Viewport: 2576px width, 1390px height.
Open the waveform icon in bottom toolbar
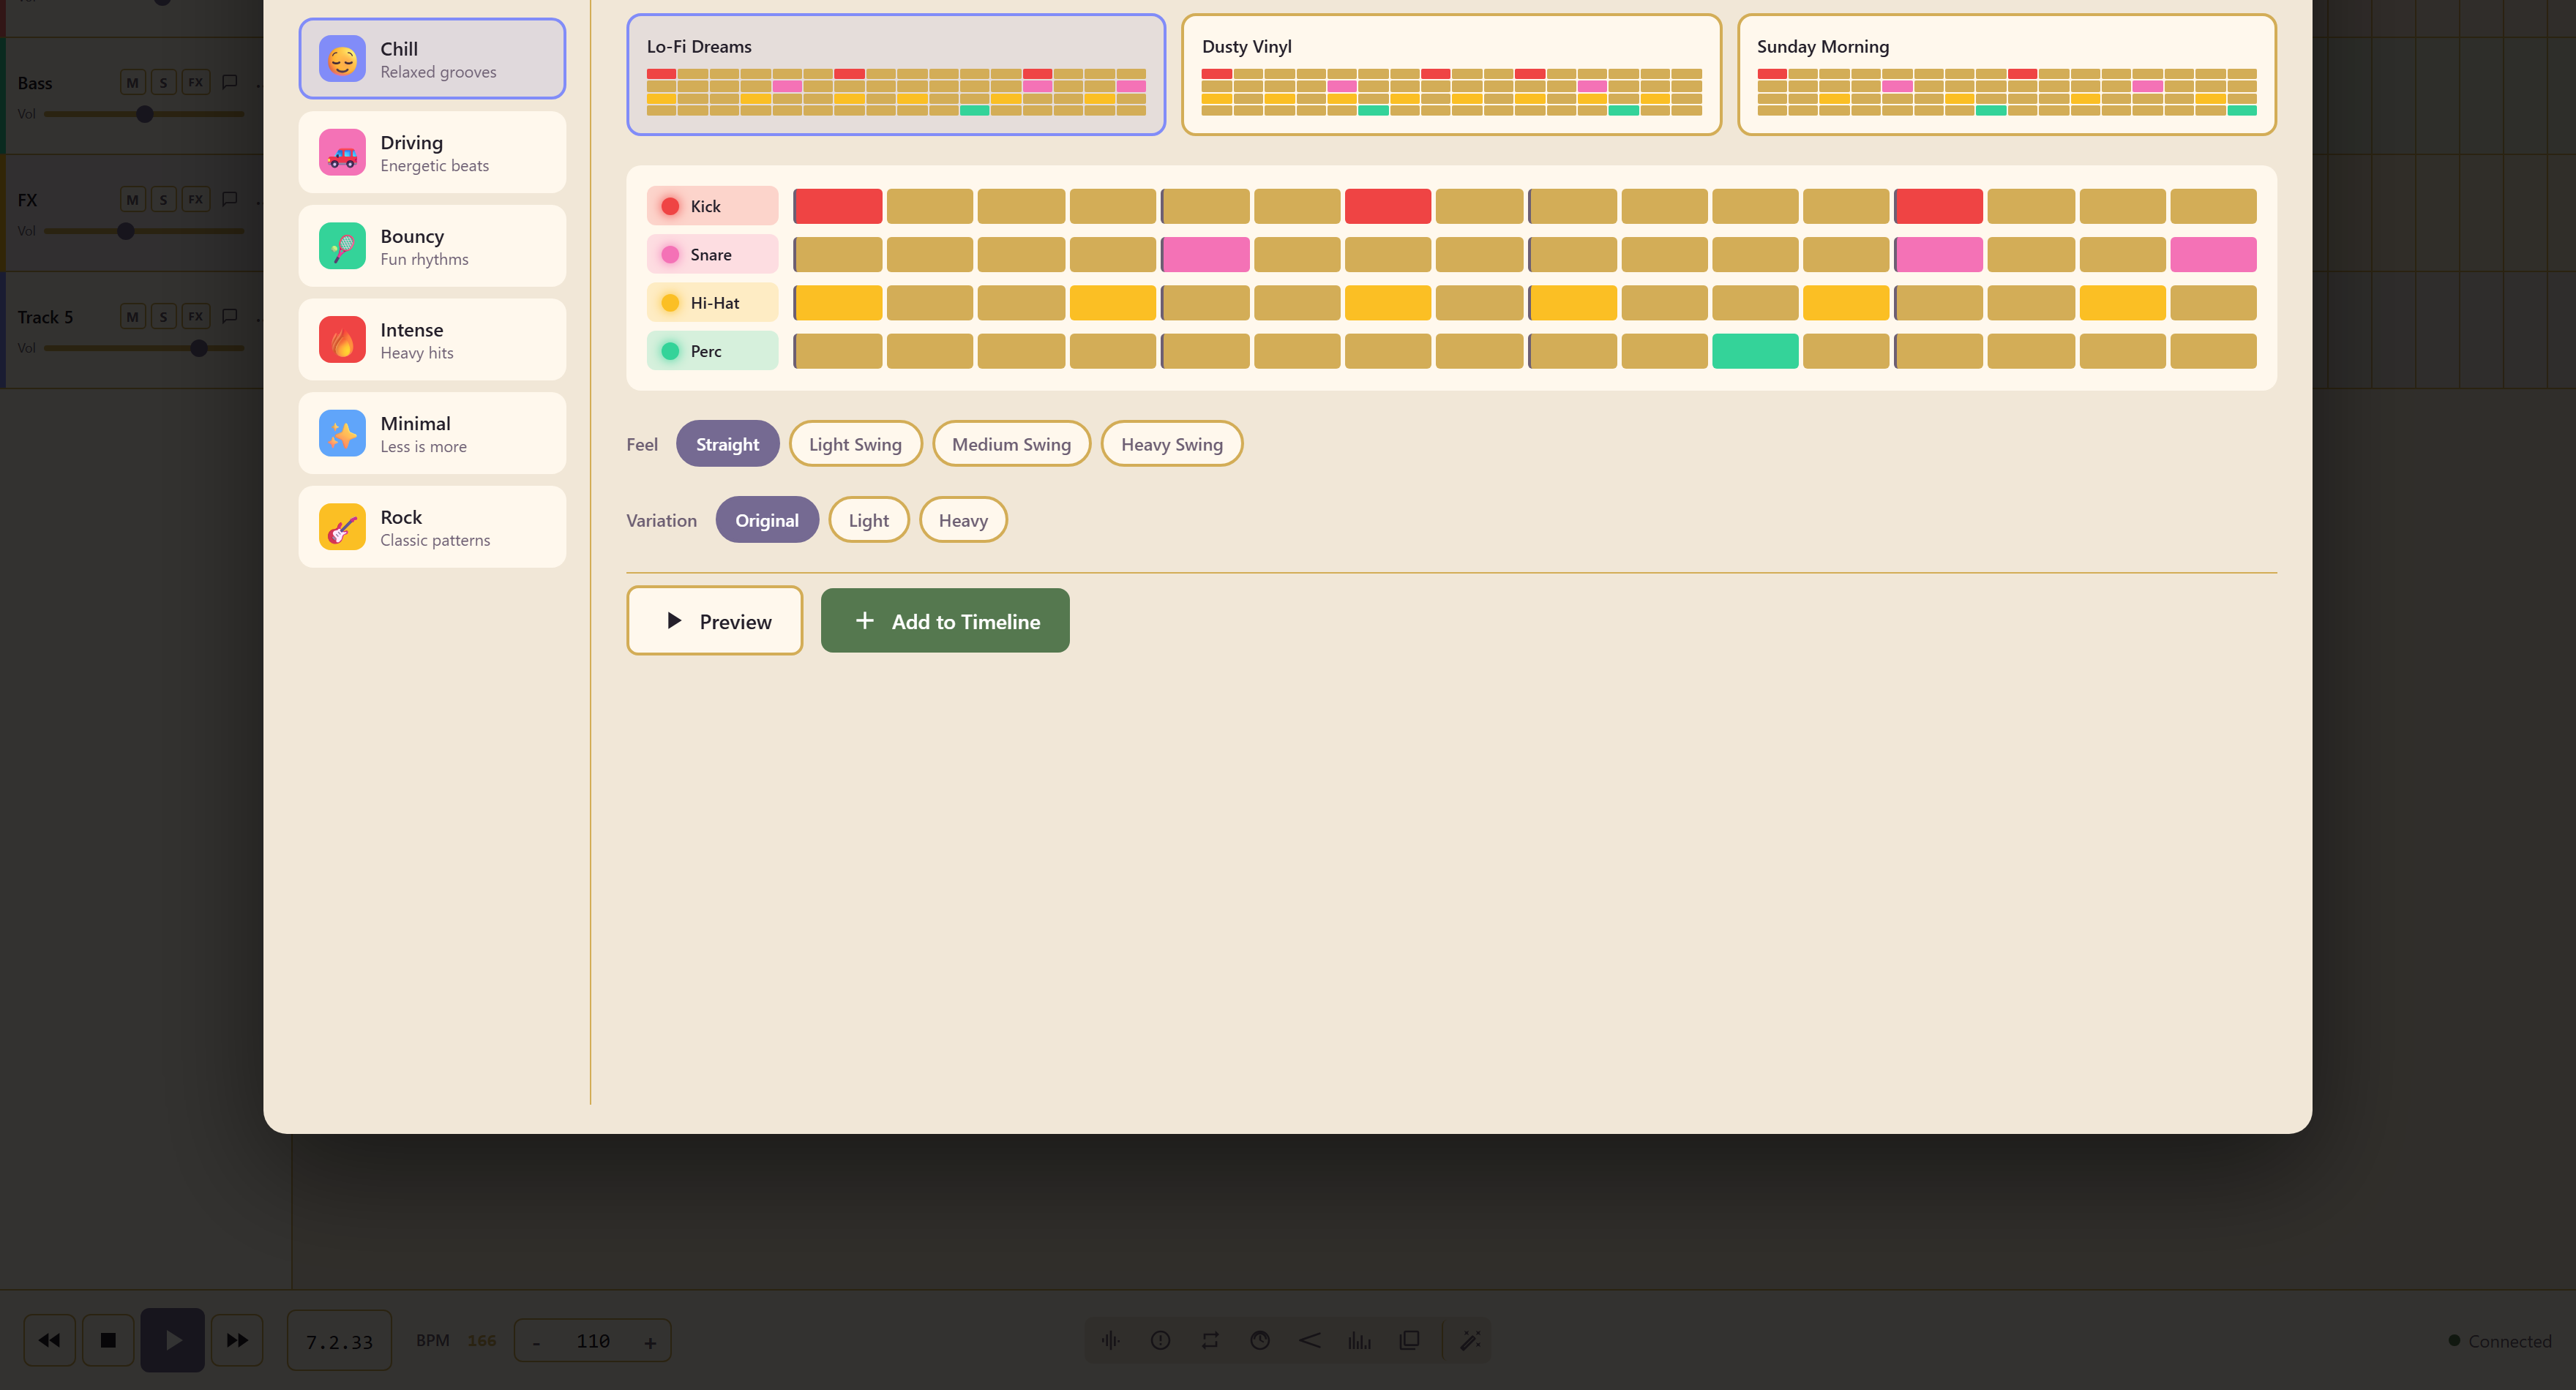pyautogui.click(x=1110, y=1340)
